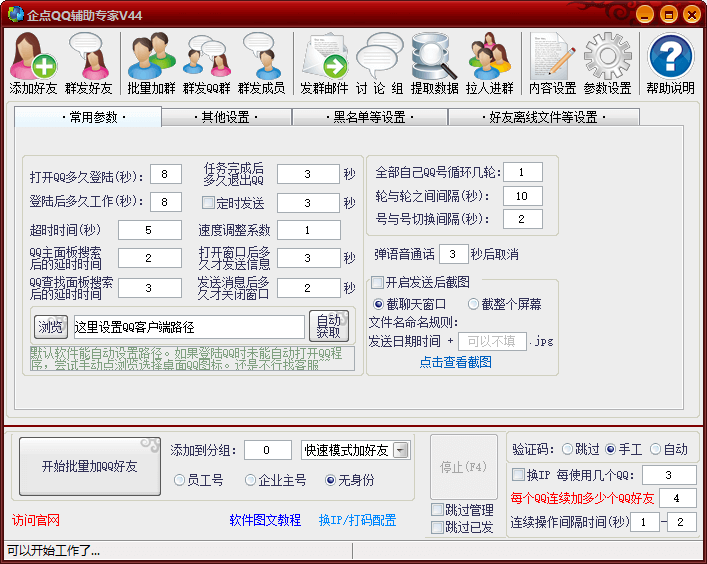
Task: Open the 访问官网 link
Action: pos(36,520)
